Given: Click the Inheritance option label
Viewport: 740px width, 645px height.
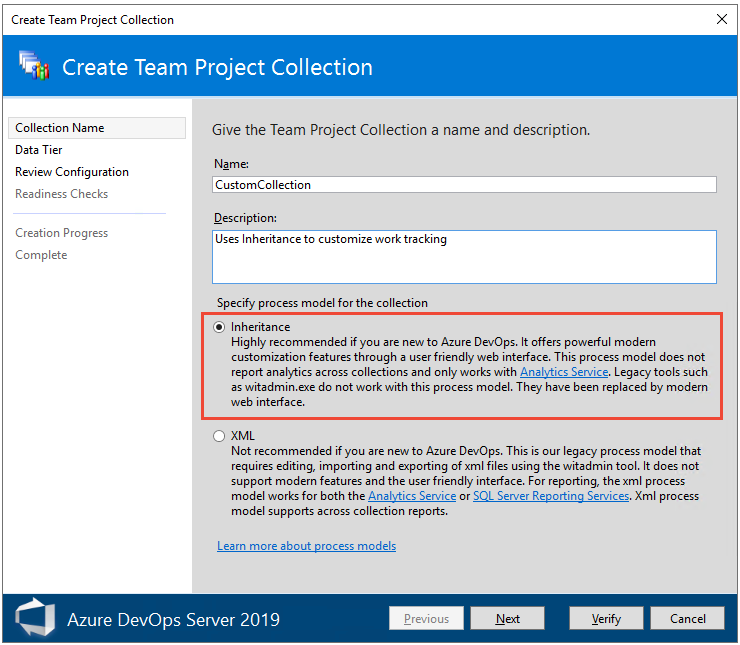Looking at the screenshot, I should pos(261,327).
